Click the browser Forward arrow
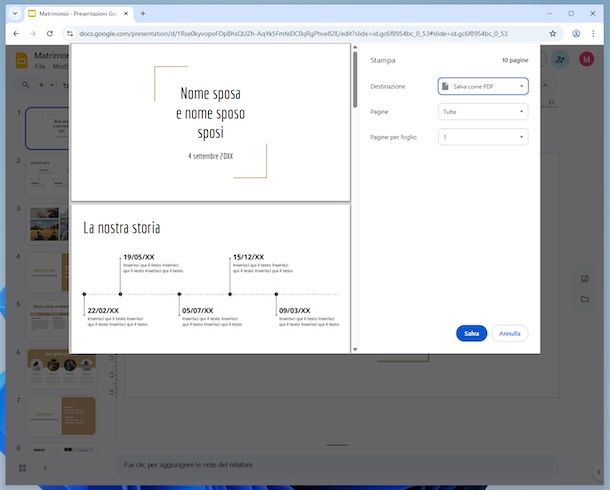This screenshot has height=490, width=610. [33, 34]
